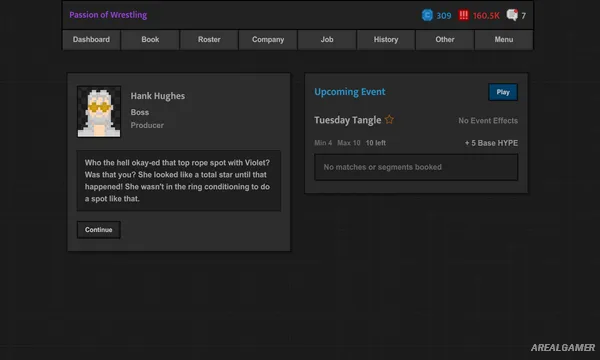Open the Dashboard tab

point(91,40)
